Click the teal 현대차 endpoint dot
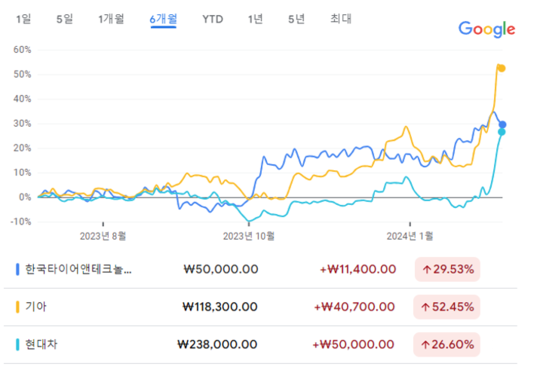This screenshot has height=376, width=540. pyautogui.click(x=501, y=132)
